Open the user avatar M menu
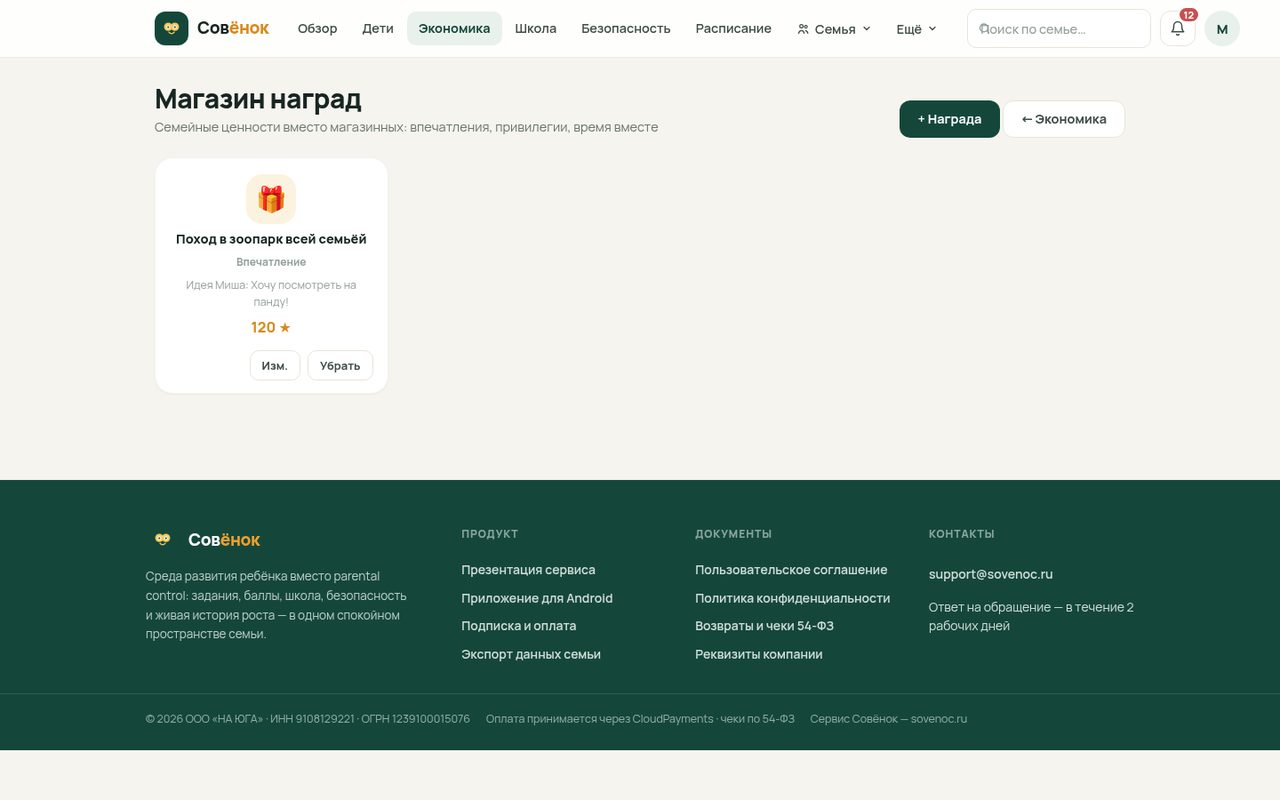The image size is (1280, 800). pos(1221,28)
